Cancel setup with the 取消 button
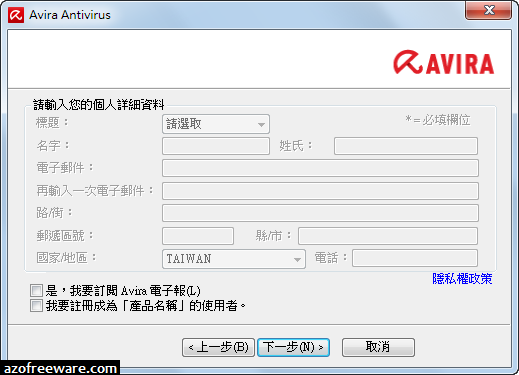 378,347
